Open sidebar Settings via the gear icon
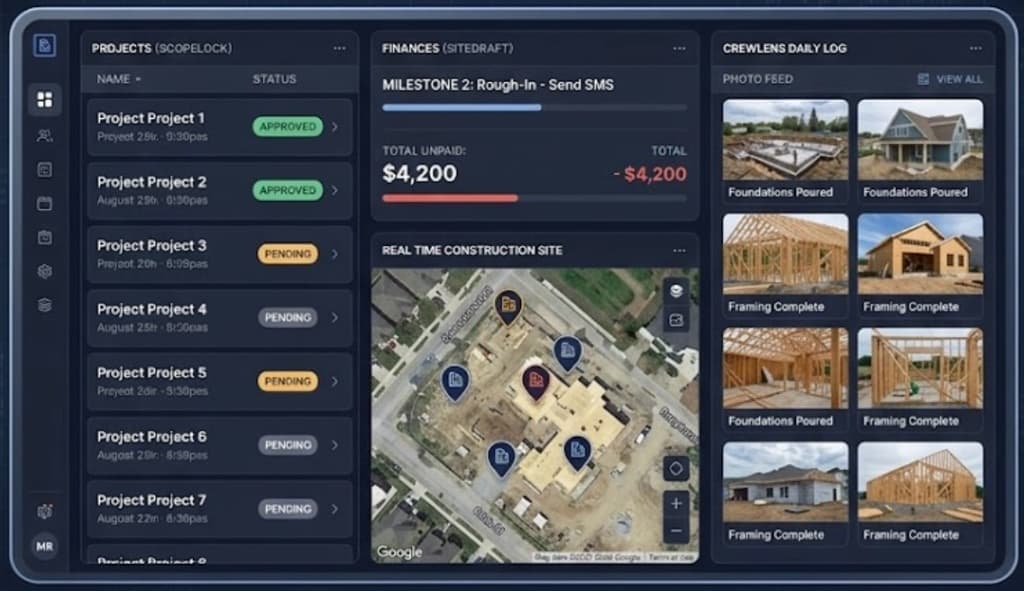The image size is (1024, 591). click(44, 271)
